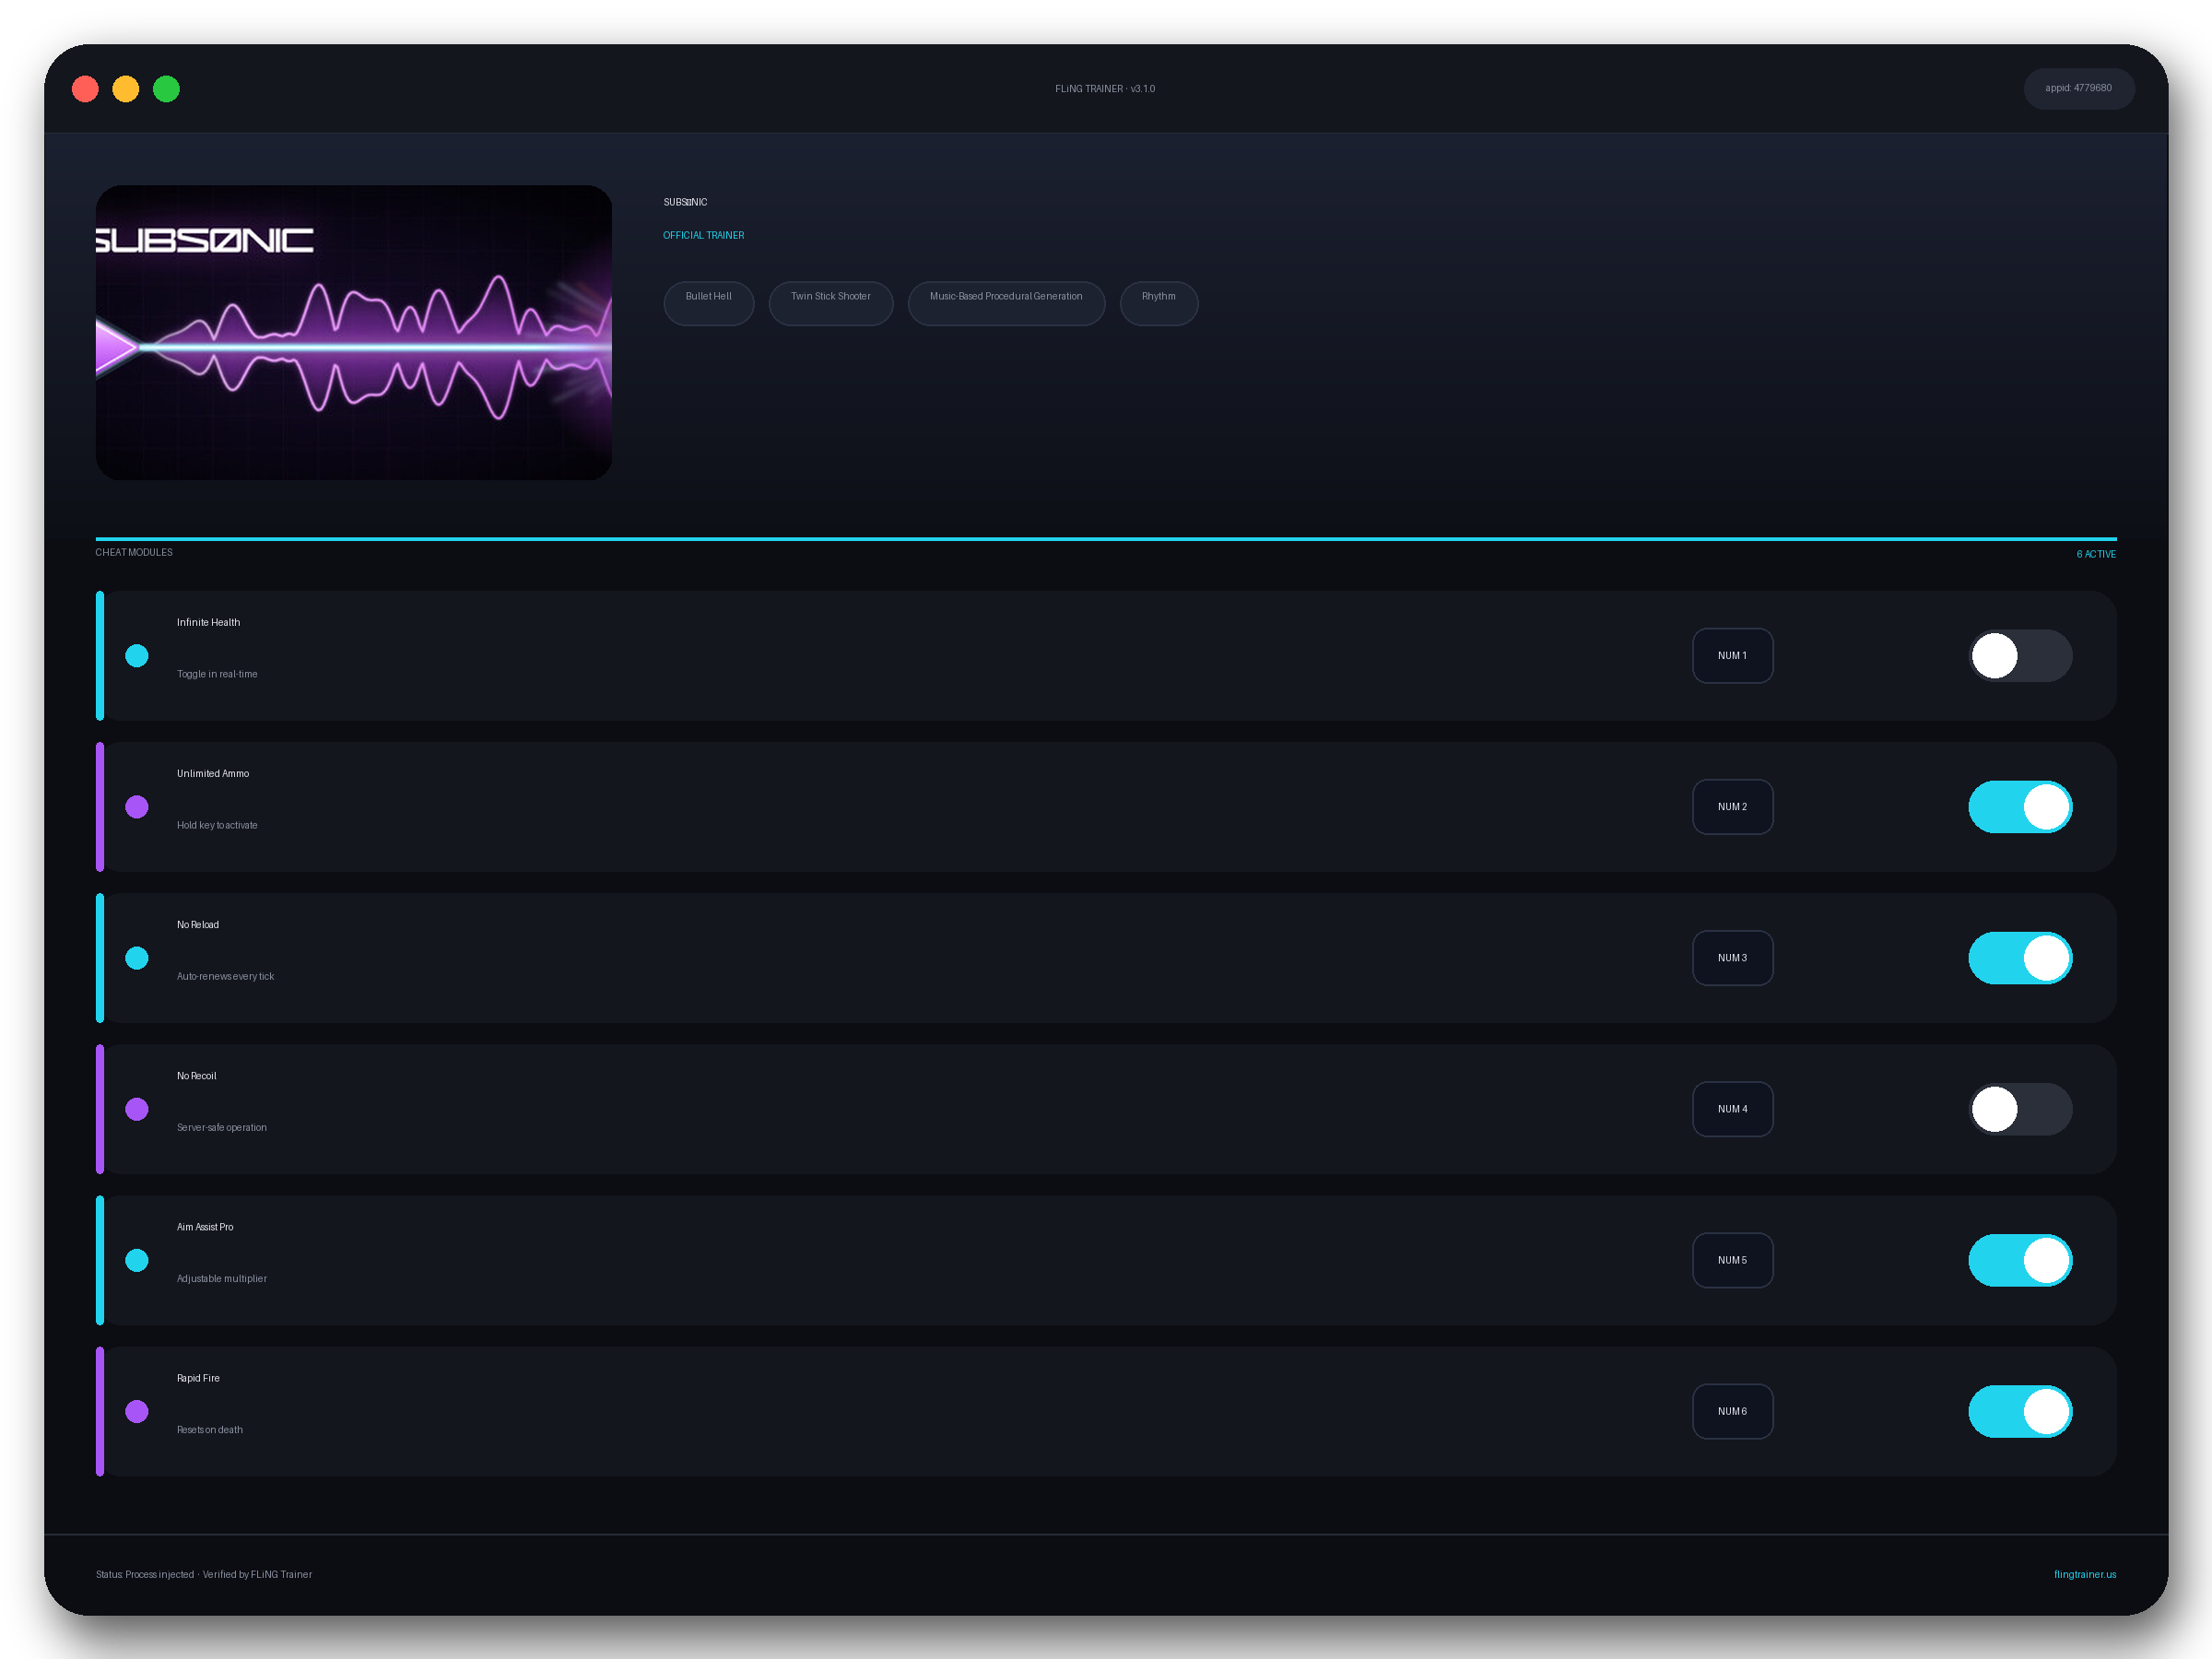Click the No Recoil module name
This screenshot has width=2212, height=1659.
click(x=196, y=1075)
